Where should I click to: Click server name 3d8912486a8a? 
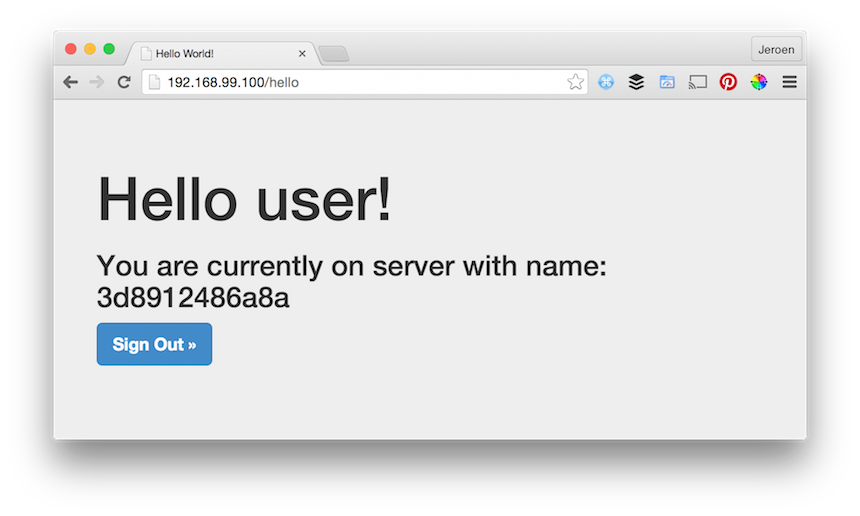[x=193, y=298]
